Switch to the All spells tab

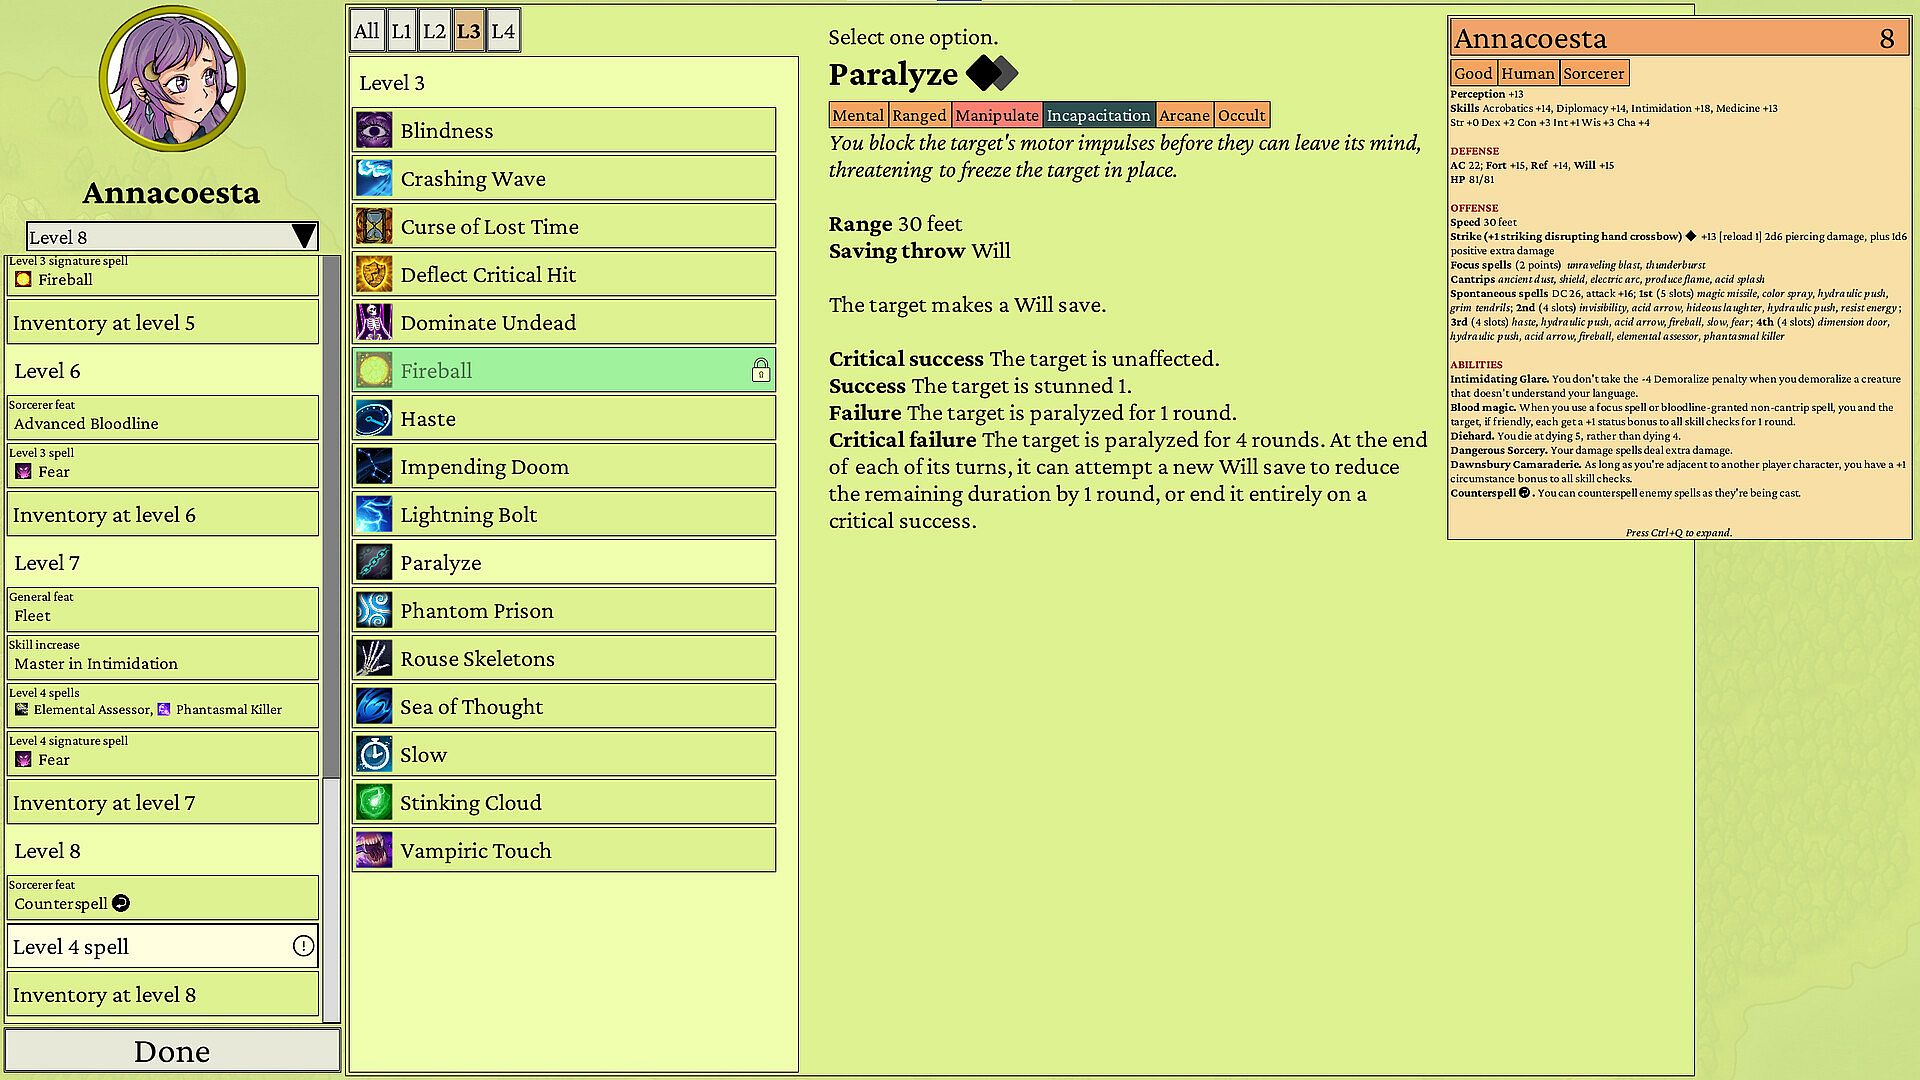[366, 31]
